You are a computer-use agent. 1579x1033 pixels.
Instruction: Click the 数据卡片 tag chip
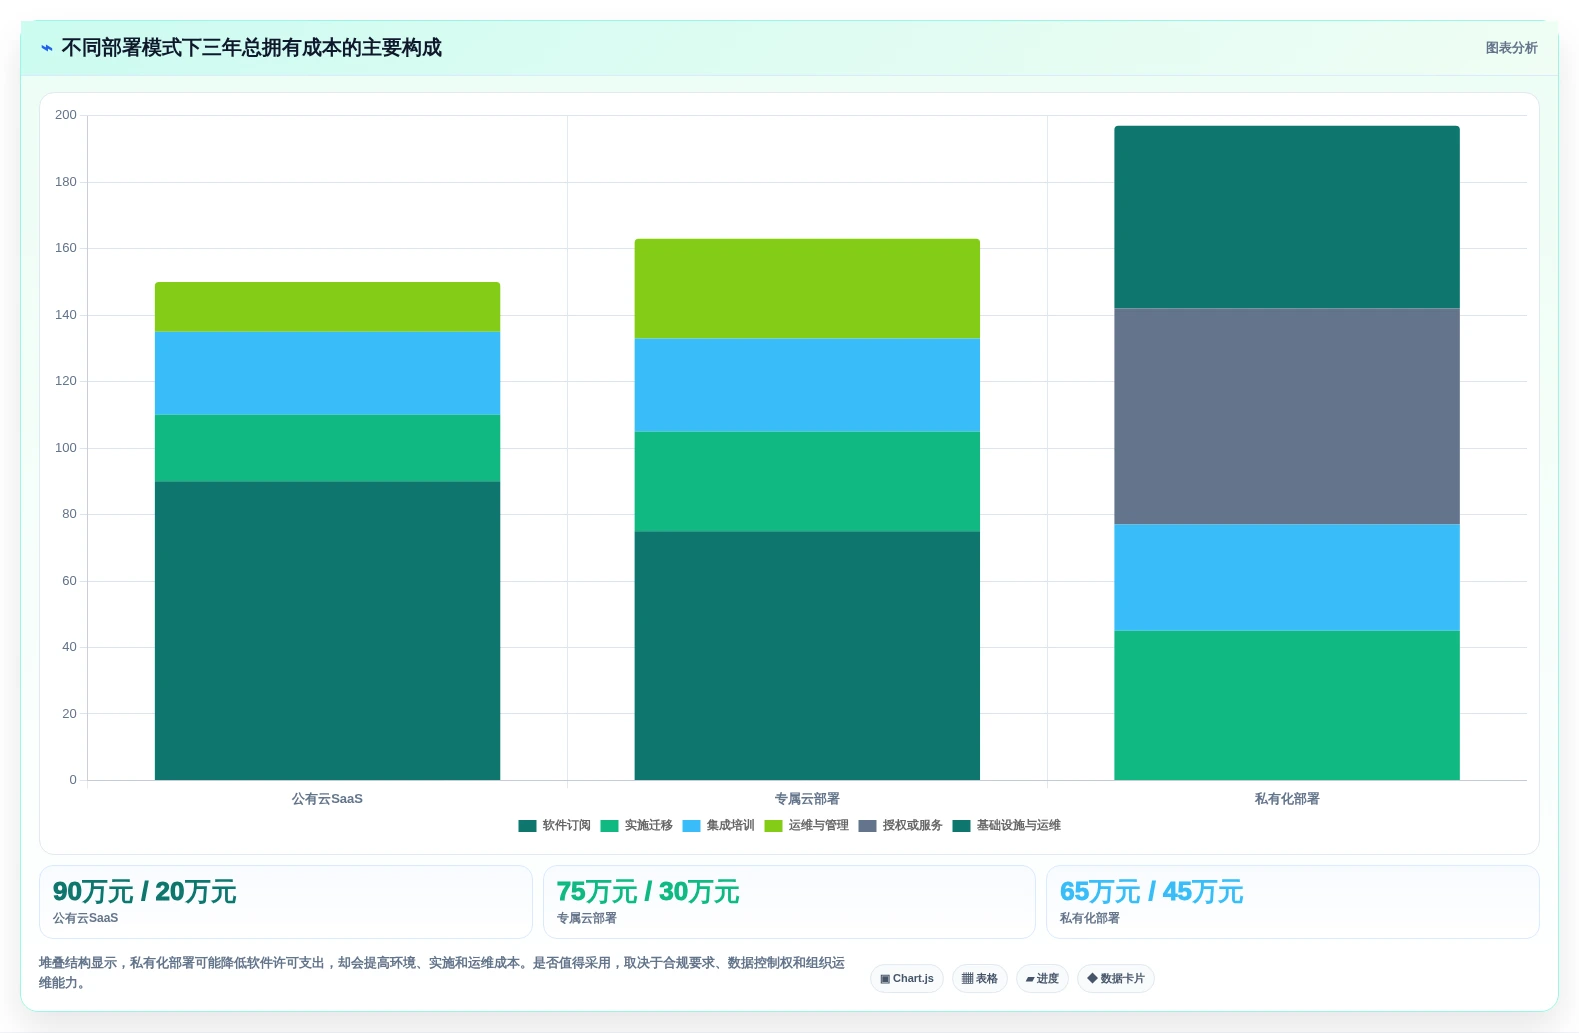pyautogui.click(x=1116, y=978)
